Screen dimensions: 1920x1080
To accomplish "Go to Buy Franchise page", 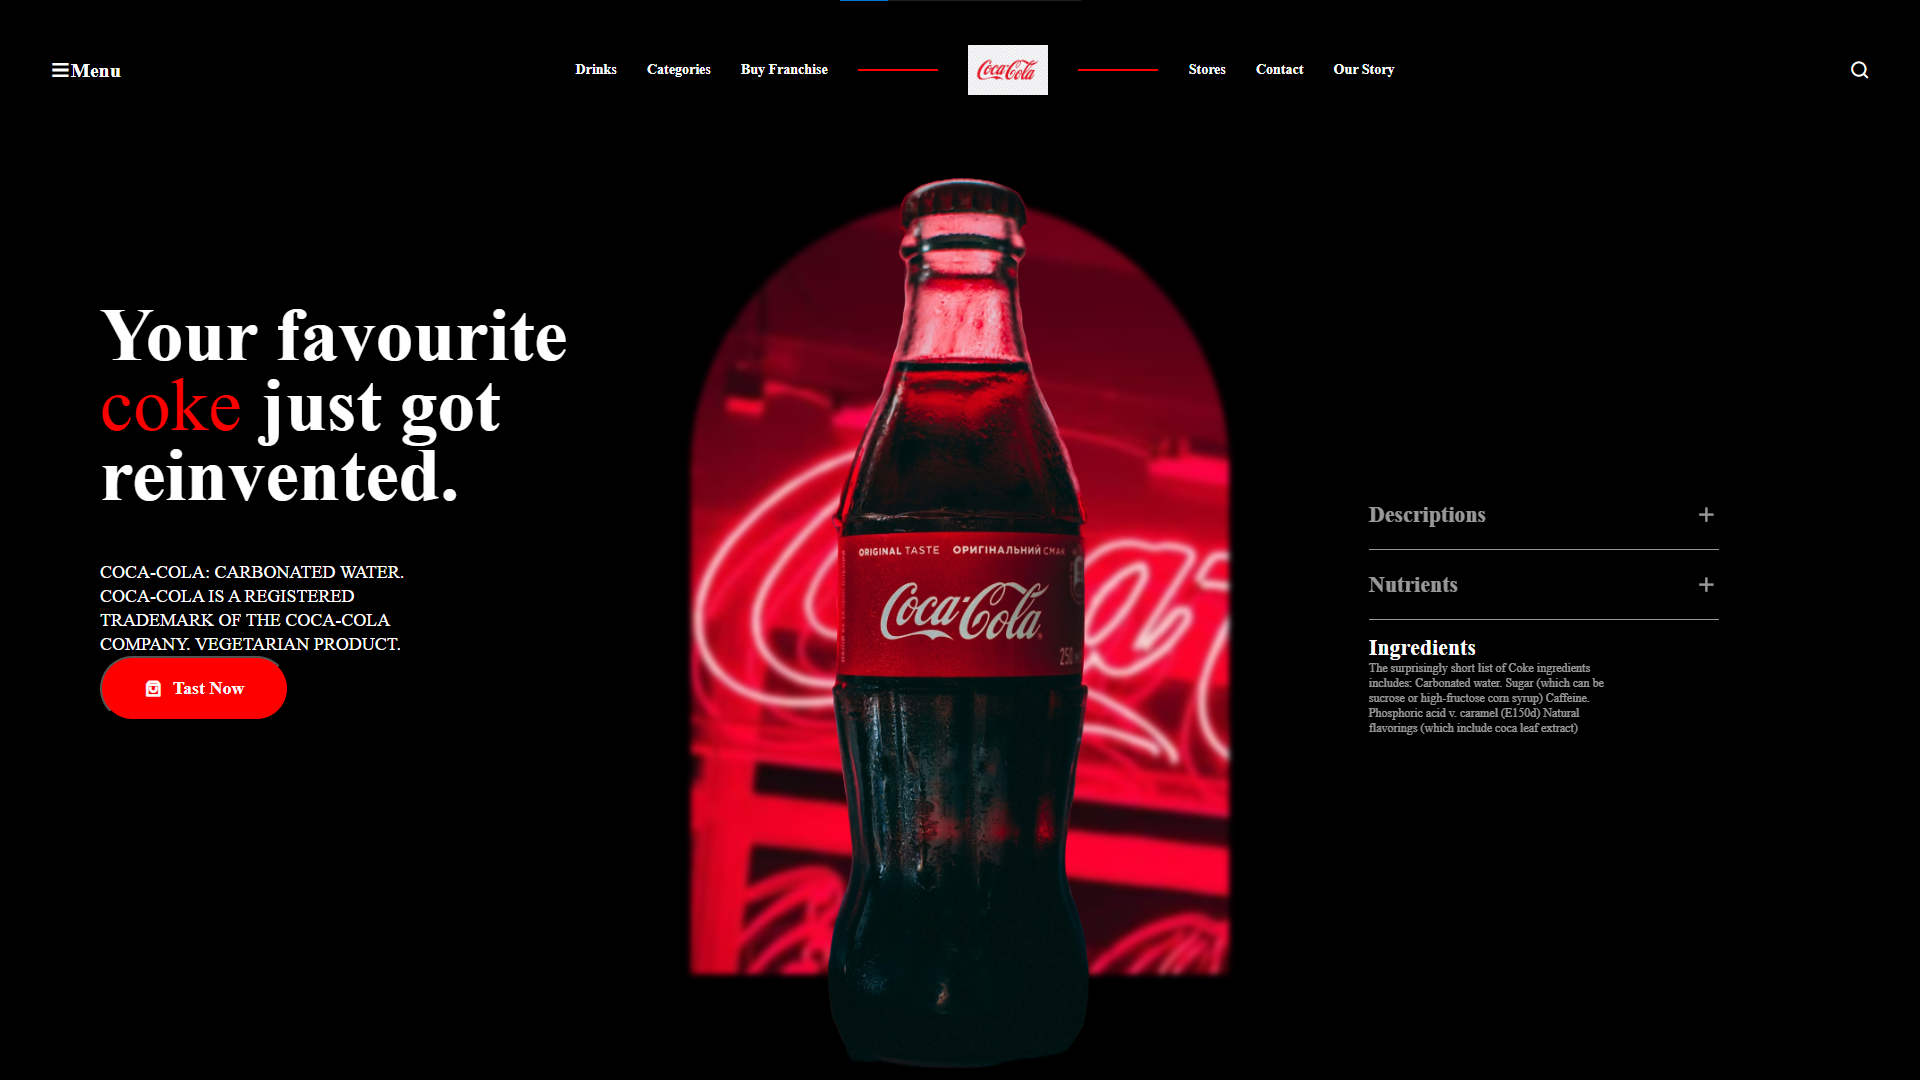I will pos(784,70).
